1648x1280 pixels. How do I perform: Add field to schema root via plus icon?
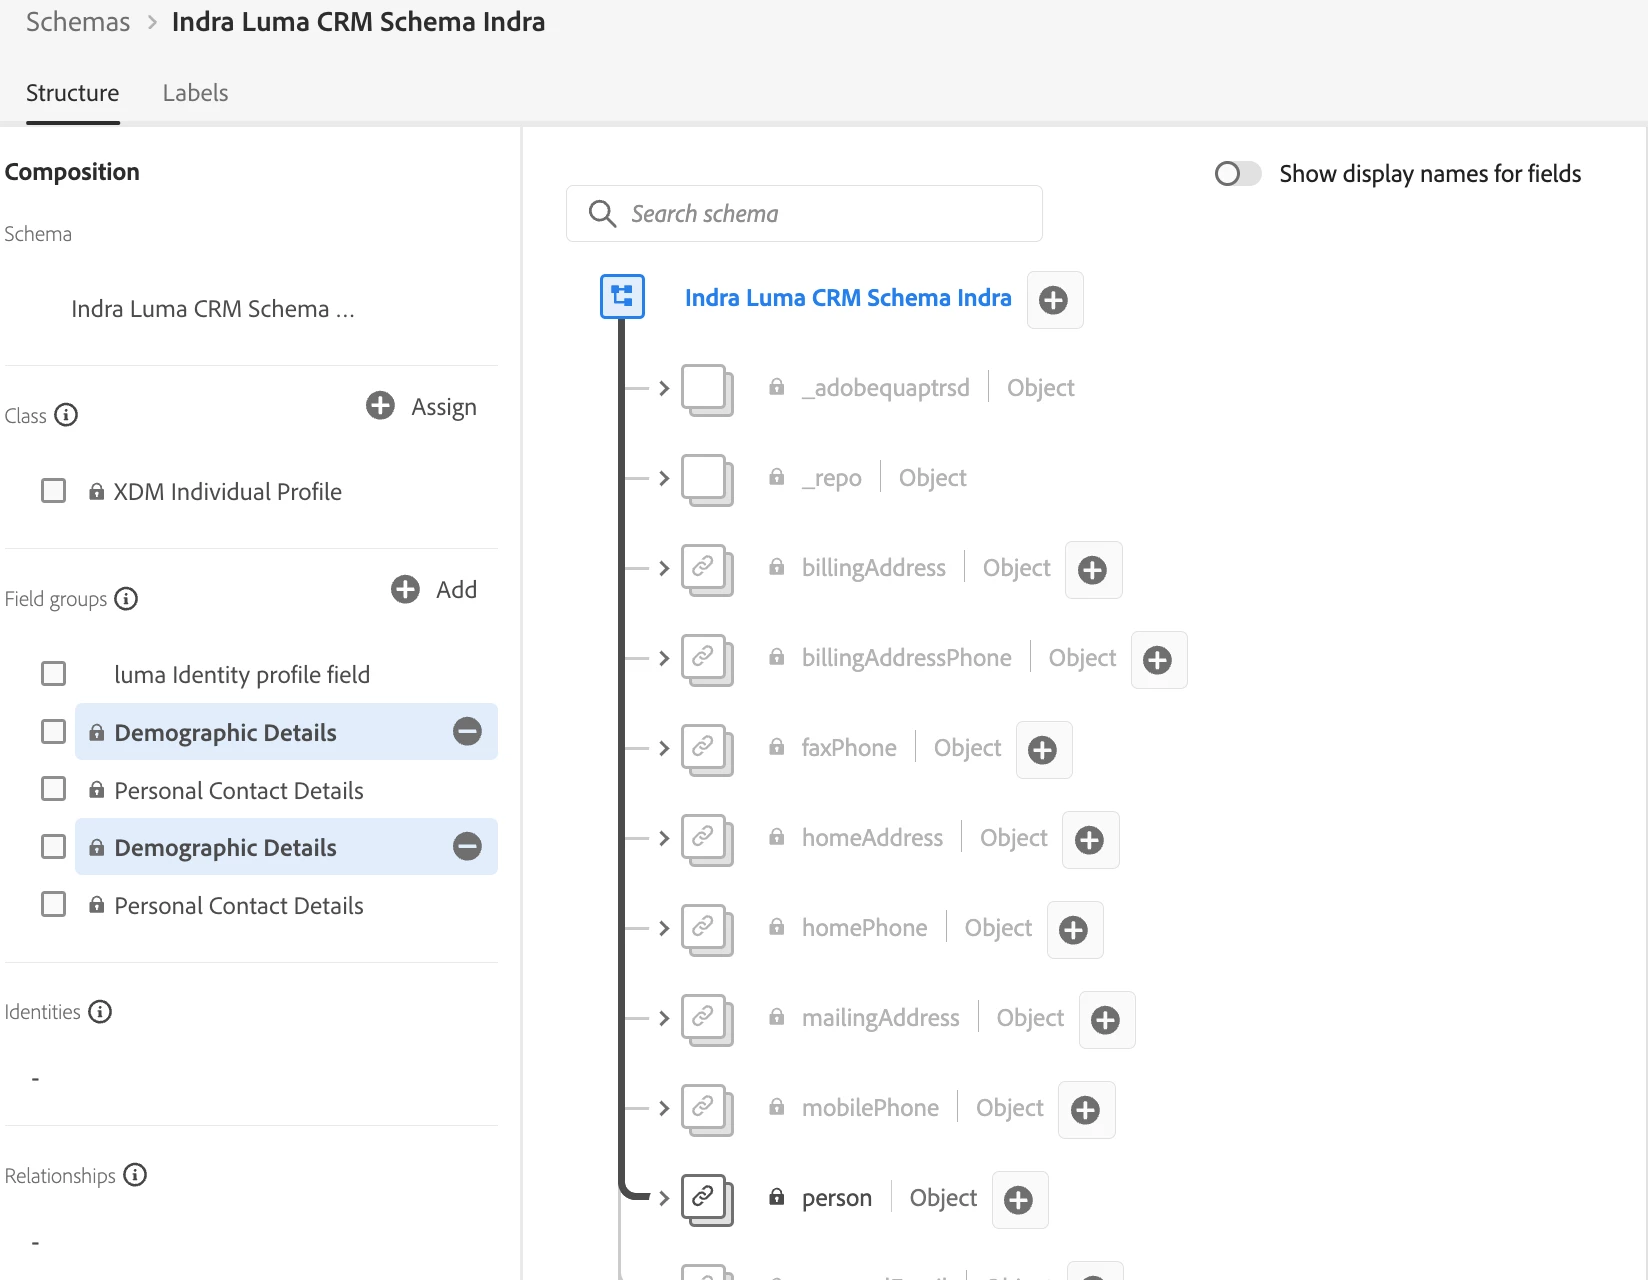pos(1054,300)
